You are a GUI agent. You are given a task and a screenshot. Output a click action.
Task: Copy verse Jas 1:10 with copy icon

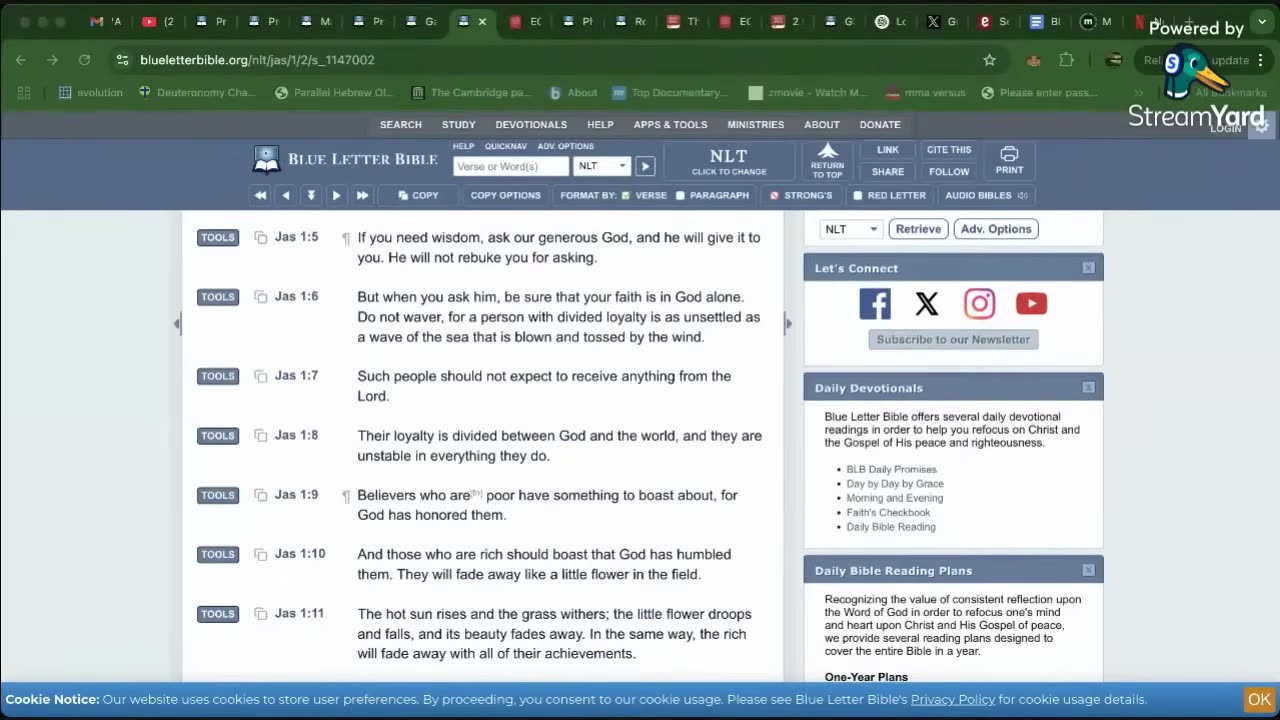tap(261, 554)
